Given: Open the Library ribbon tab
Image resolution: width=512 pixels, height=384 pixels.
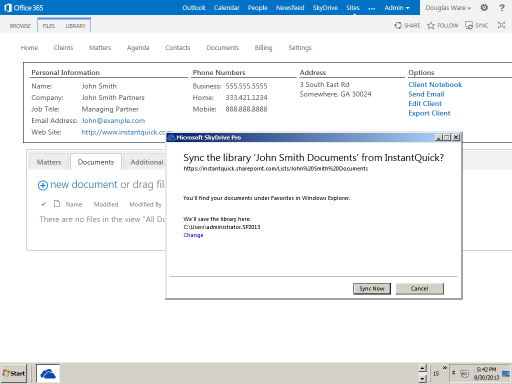Looking at the screenshot, I should pyautogui.click(x=76, y=26).
